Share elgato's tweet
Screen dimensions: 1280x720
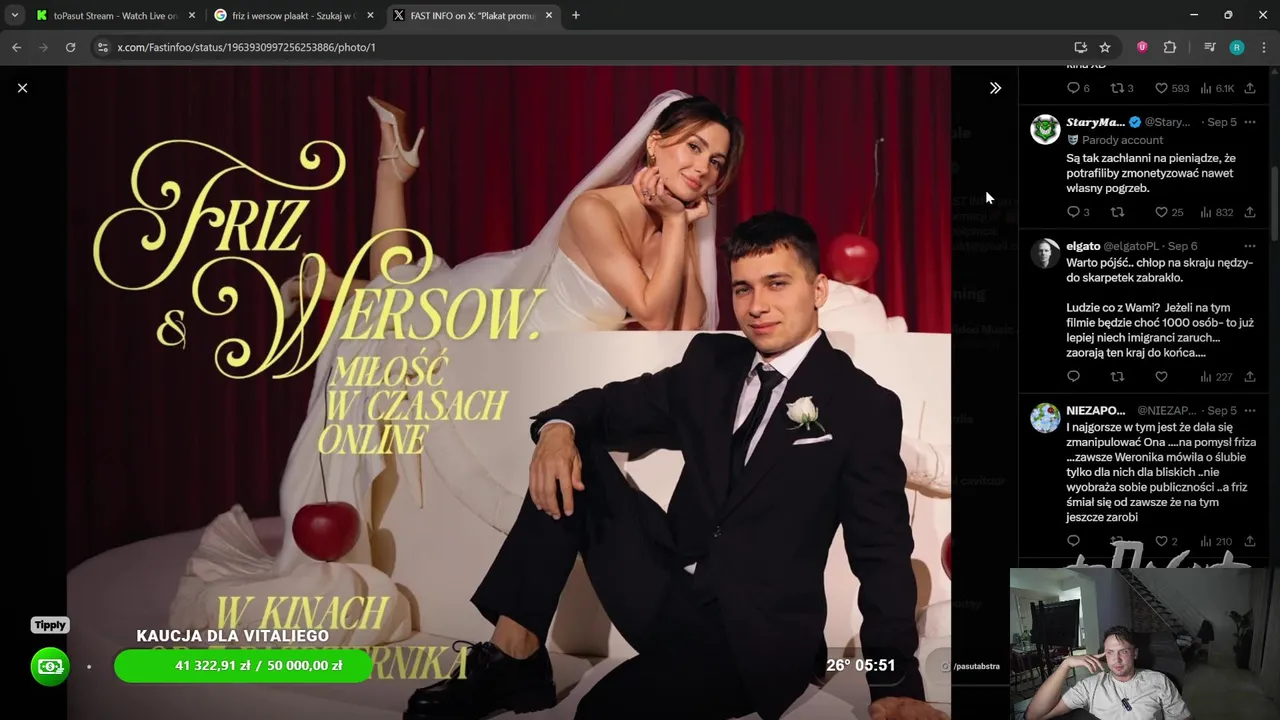tap(1250, 377)
